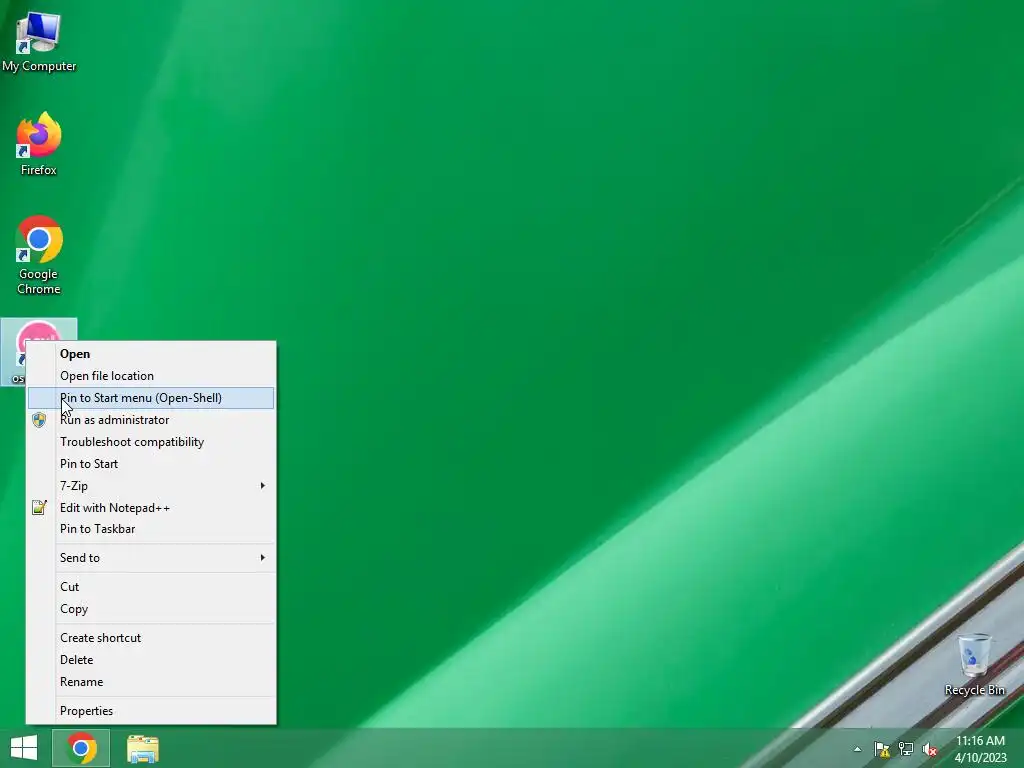The height and width of the screenshot is (768, 1024).
Task: Click Pin to Start entry
Action: click(151, 464)
